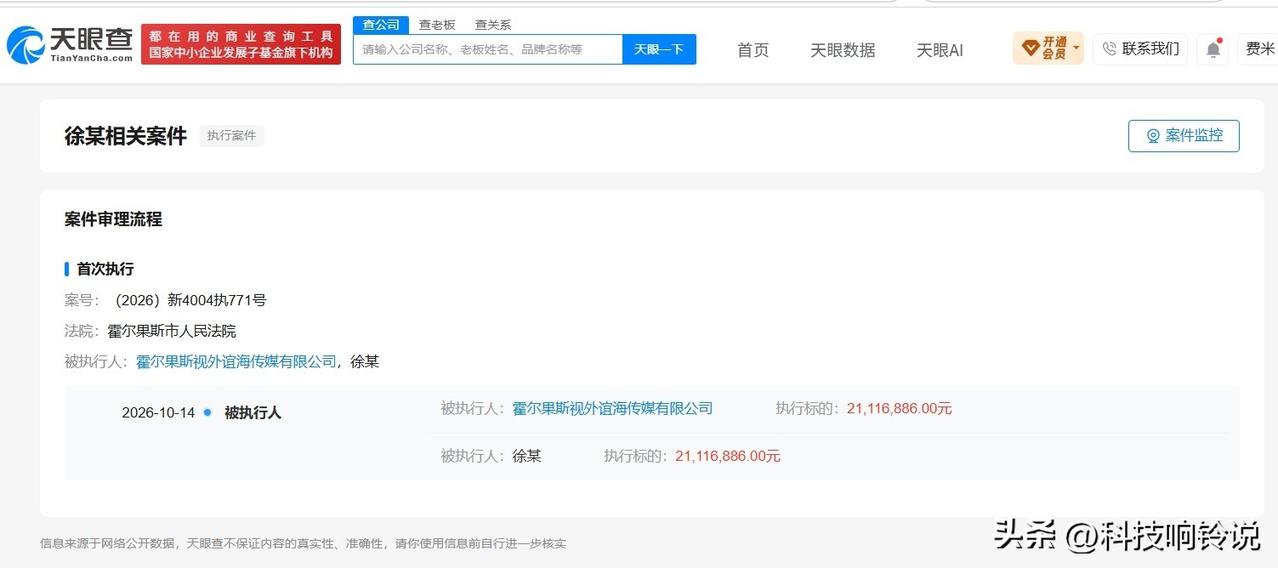
Task: Click the company's 执行标的 amount 21,116,886.00元
Action: point(899,408)
